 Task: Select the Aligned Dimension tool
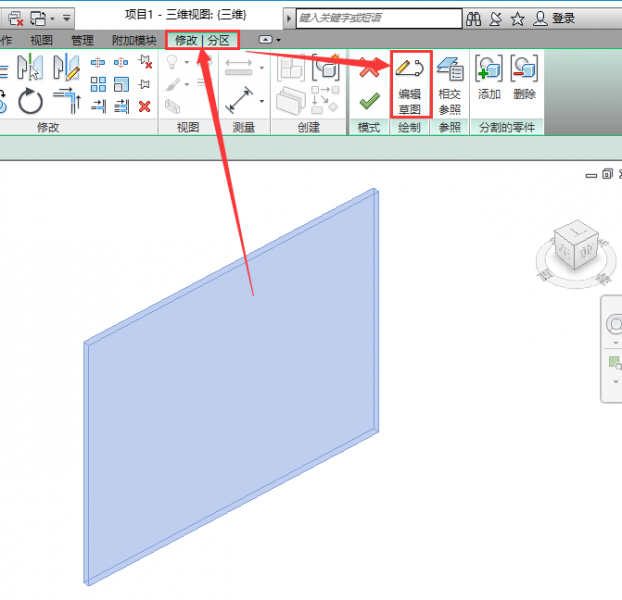point(239,100)
